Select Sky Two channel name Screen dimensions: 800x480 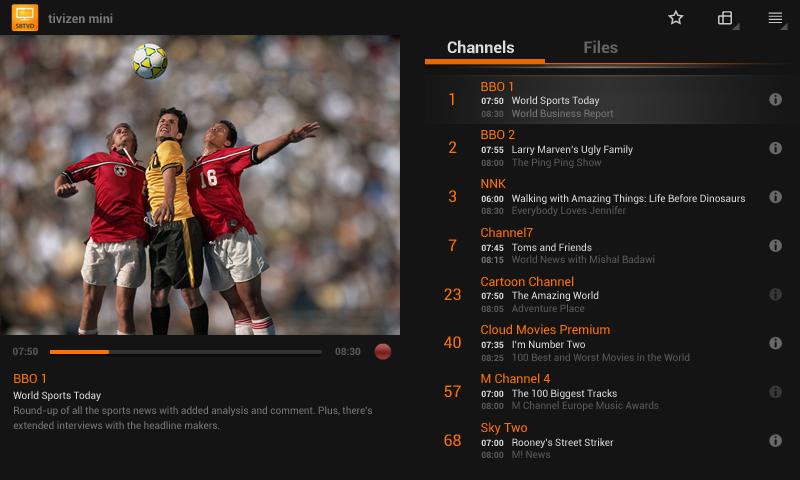point(504,427)
